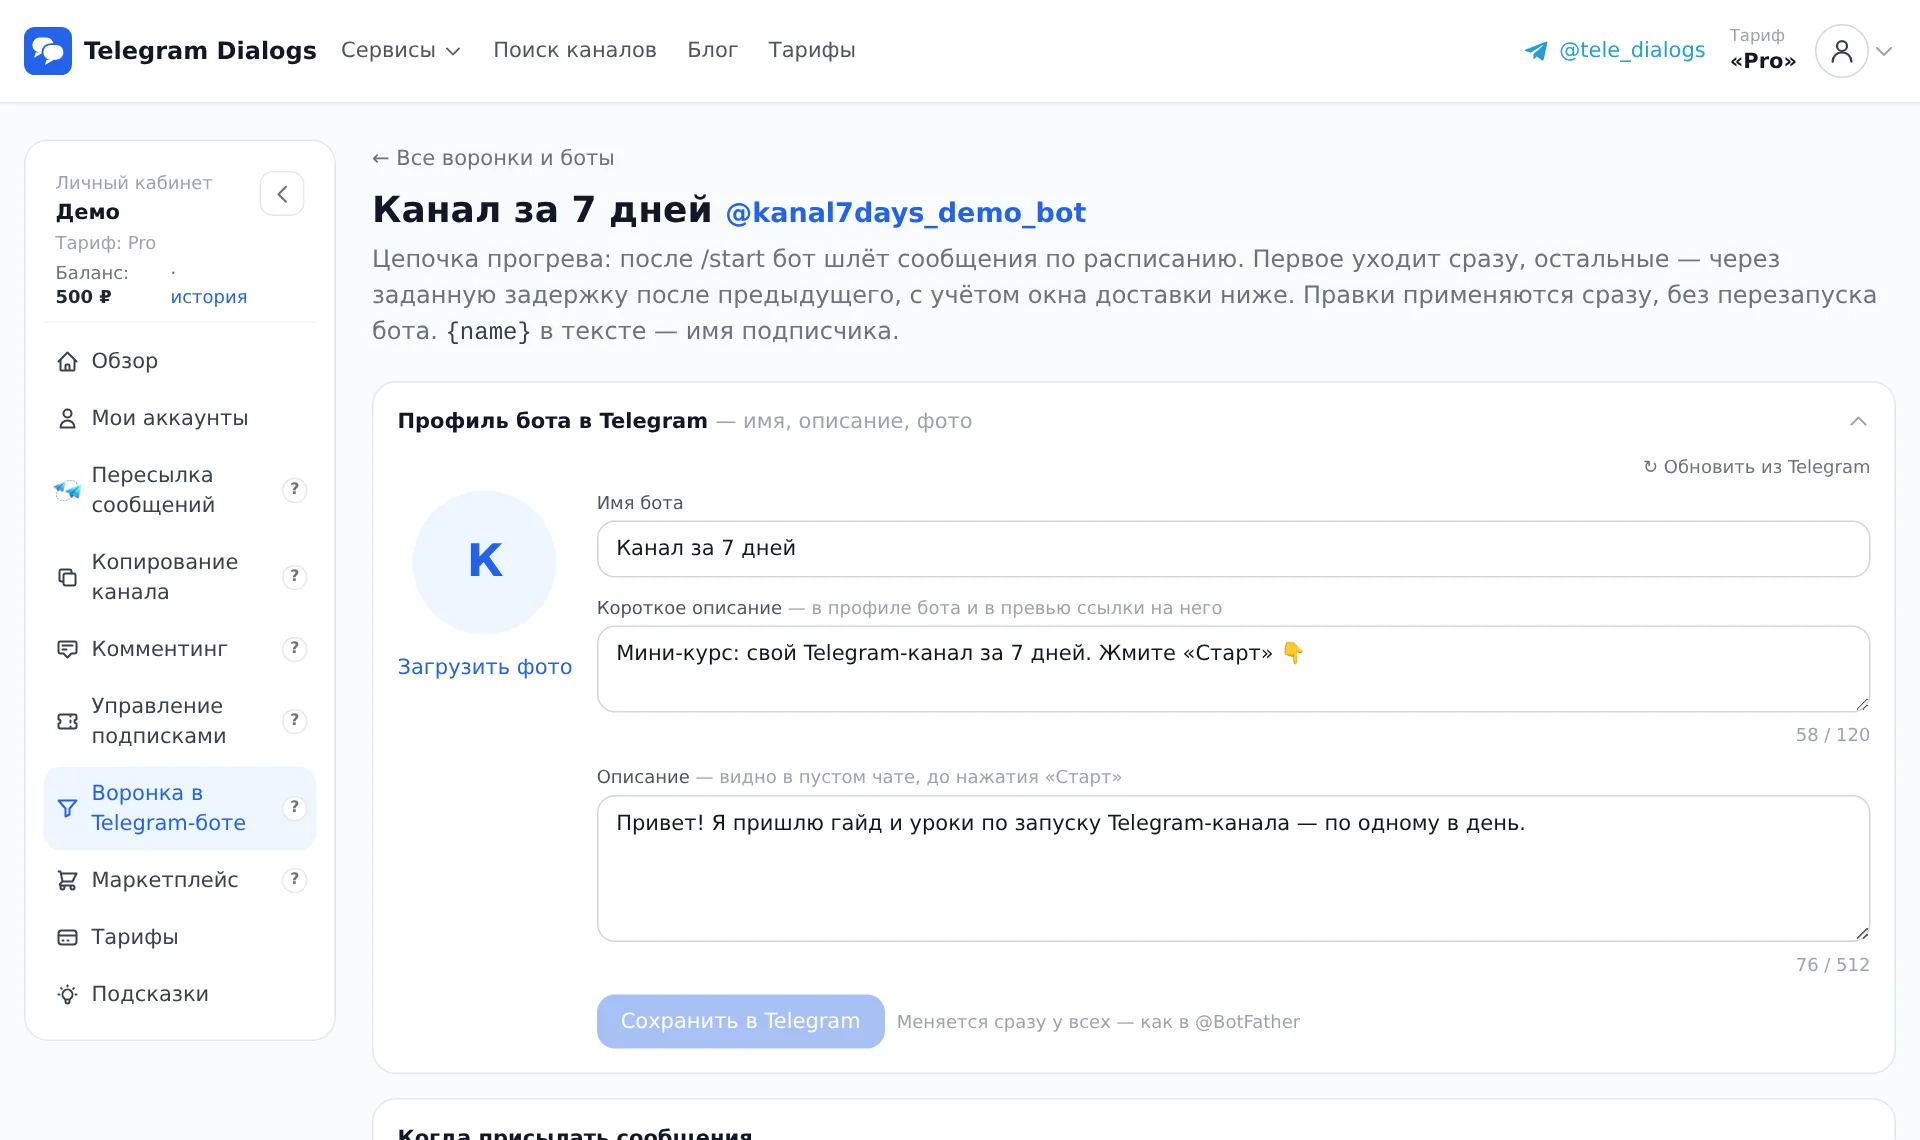Click the Подсказки lightbulb icon
This screenshot has height=1140, width=1920.
[67, 994]
